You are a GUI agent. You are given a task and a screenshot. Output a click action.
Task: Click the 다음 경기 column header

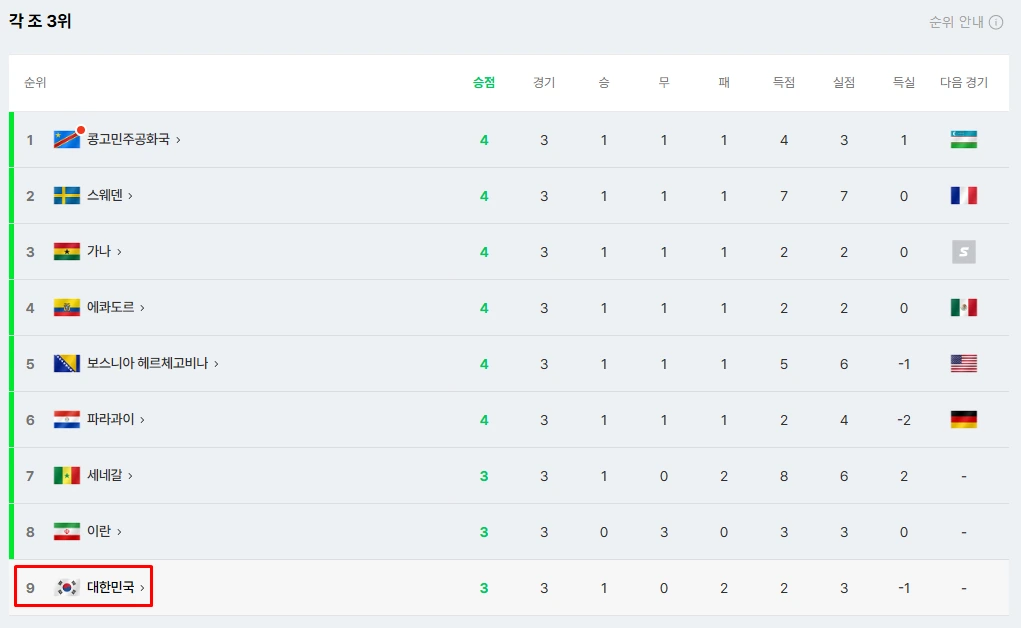point(964,83)
